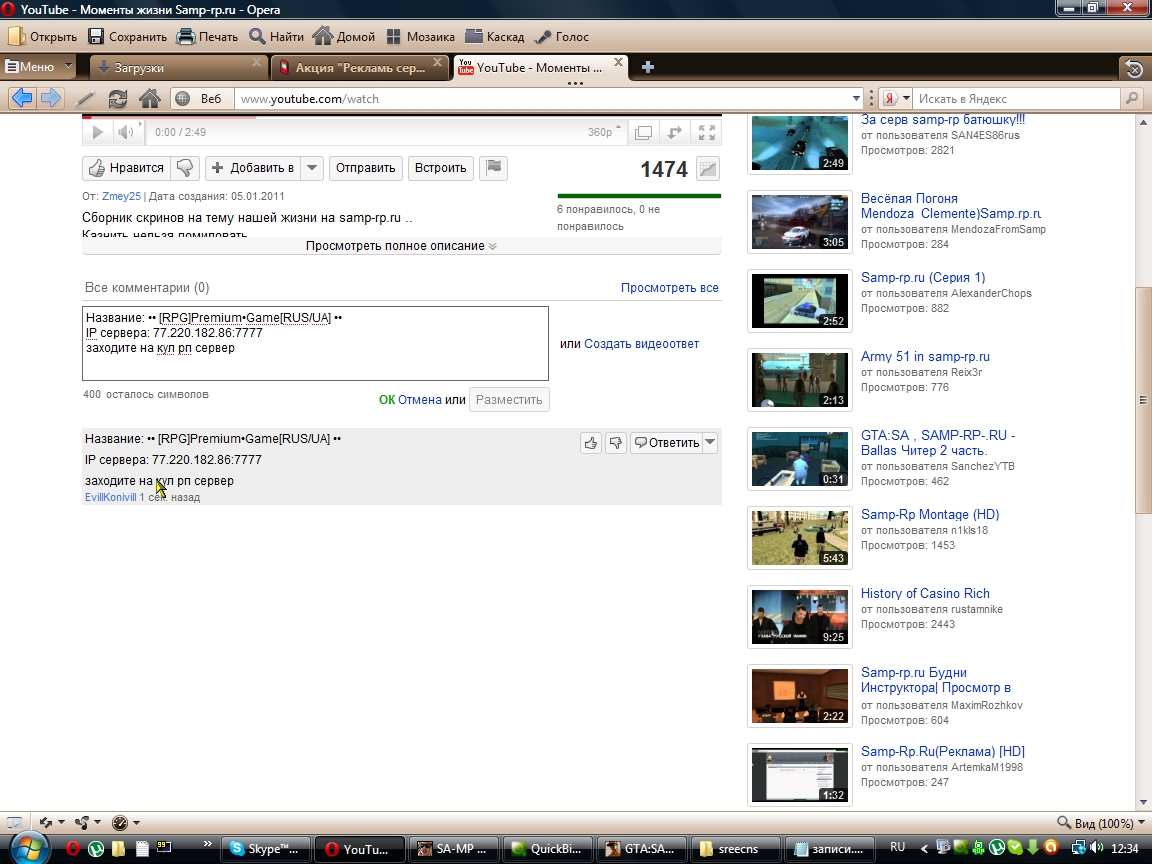
Task: Dislike the EvillKonivill comment thumbs-down
Action: pyautogui.click(x=616, y=442)
